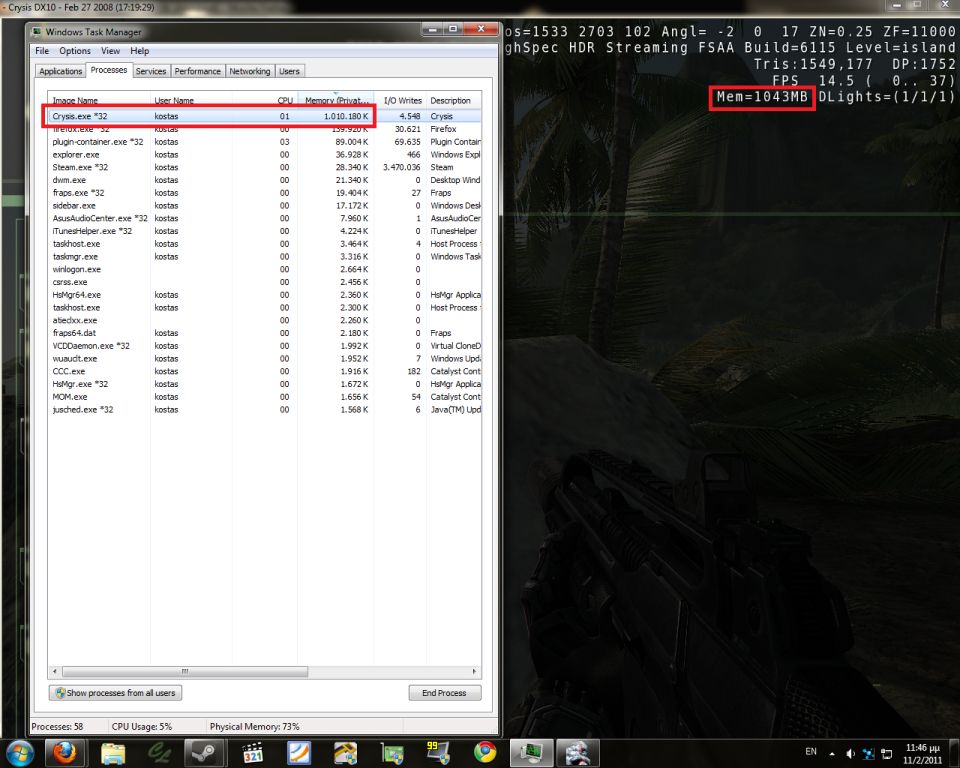
Task: Switch to the Applications tab
Action: 61,71
